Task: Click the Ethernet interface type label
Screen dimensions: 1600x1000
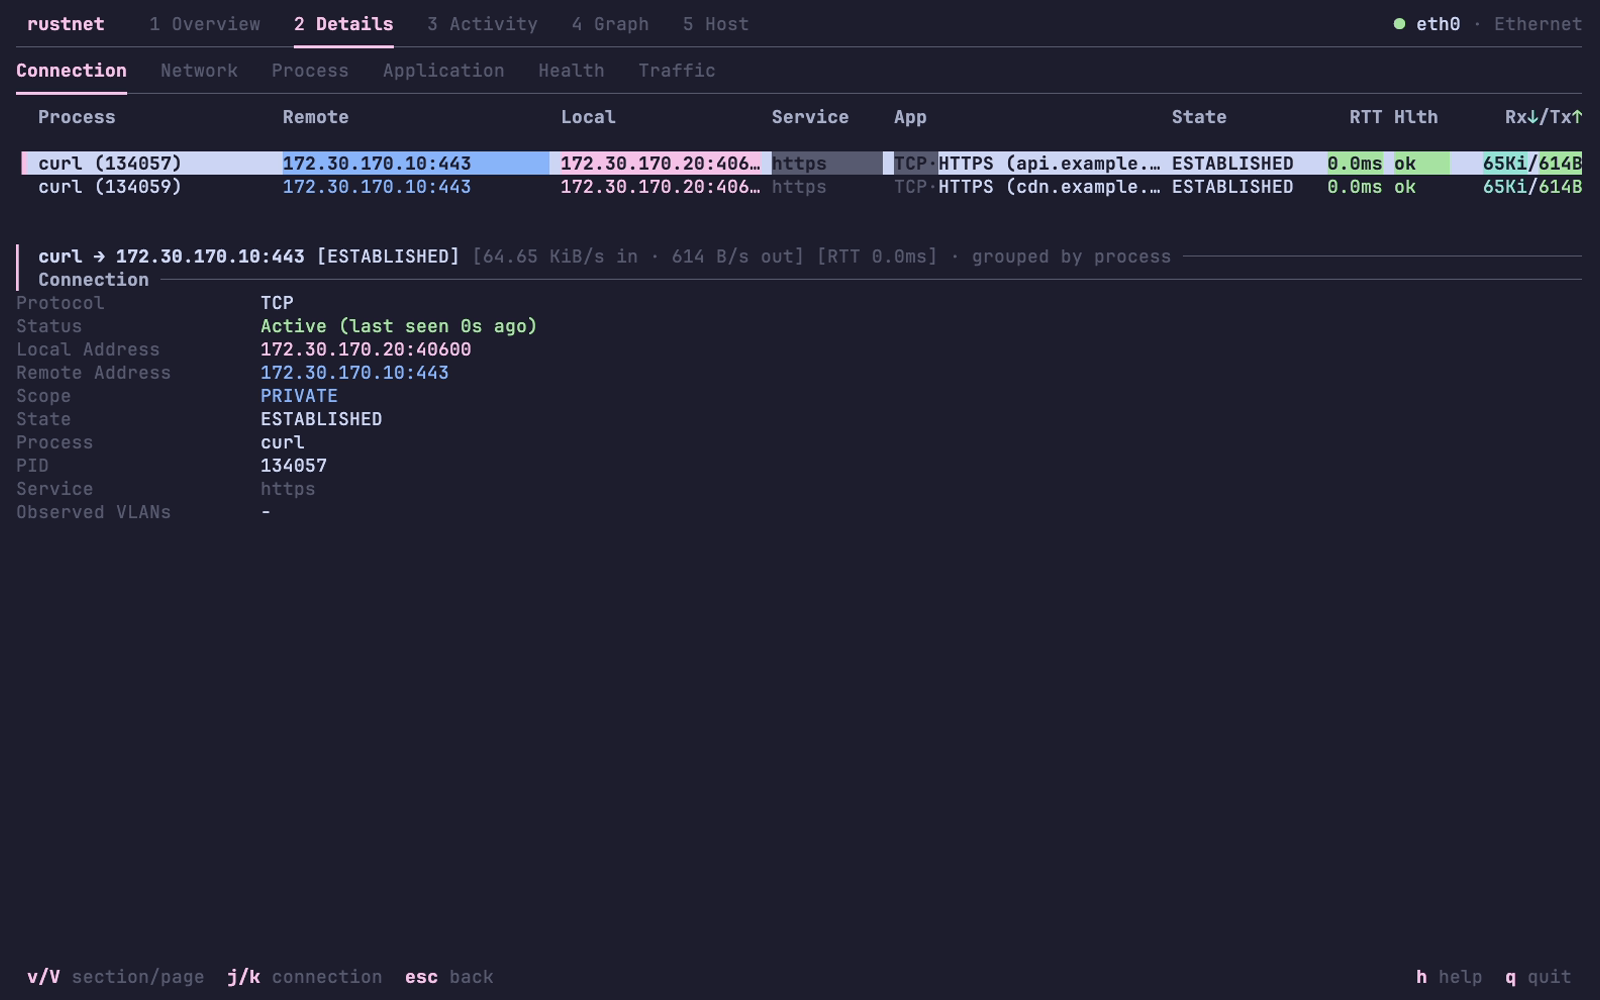Action: [x=1538, y=24]
